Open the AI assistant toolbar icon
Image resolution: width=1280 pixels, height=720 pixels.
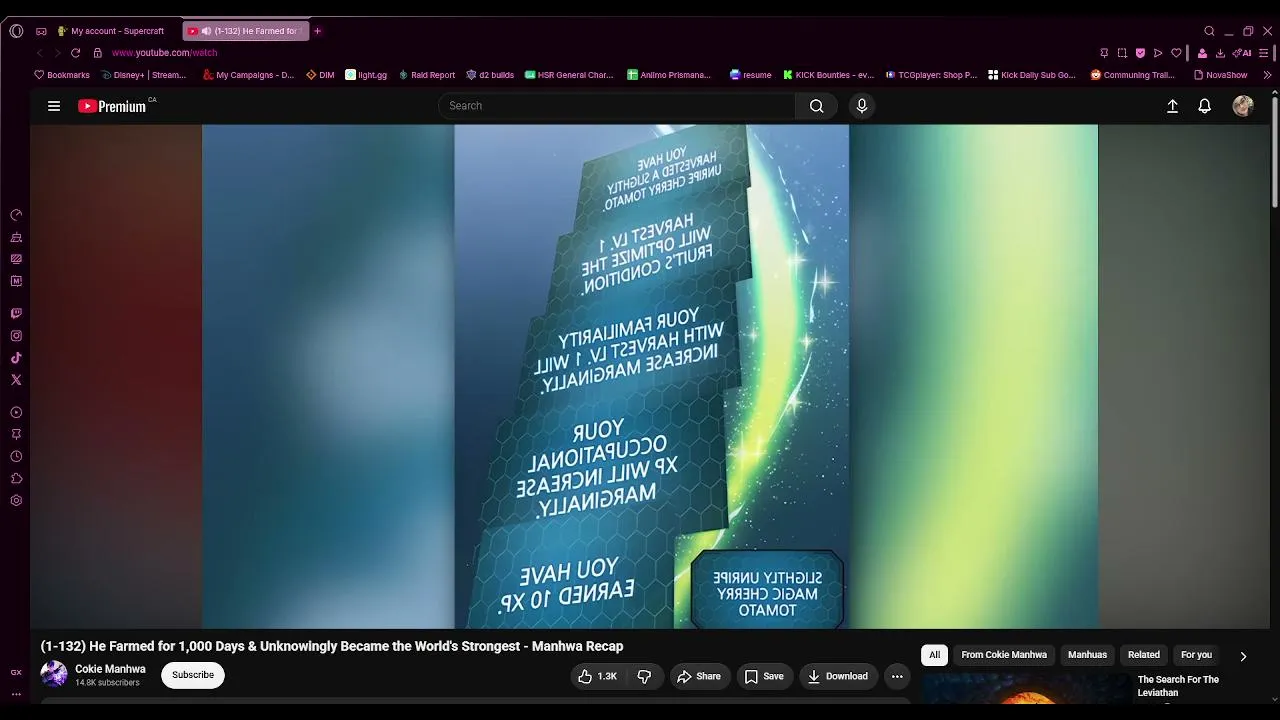tap(1242, 53)
